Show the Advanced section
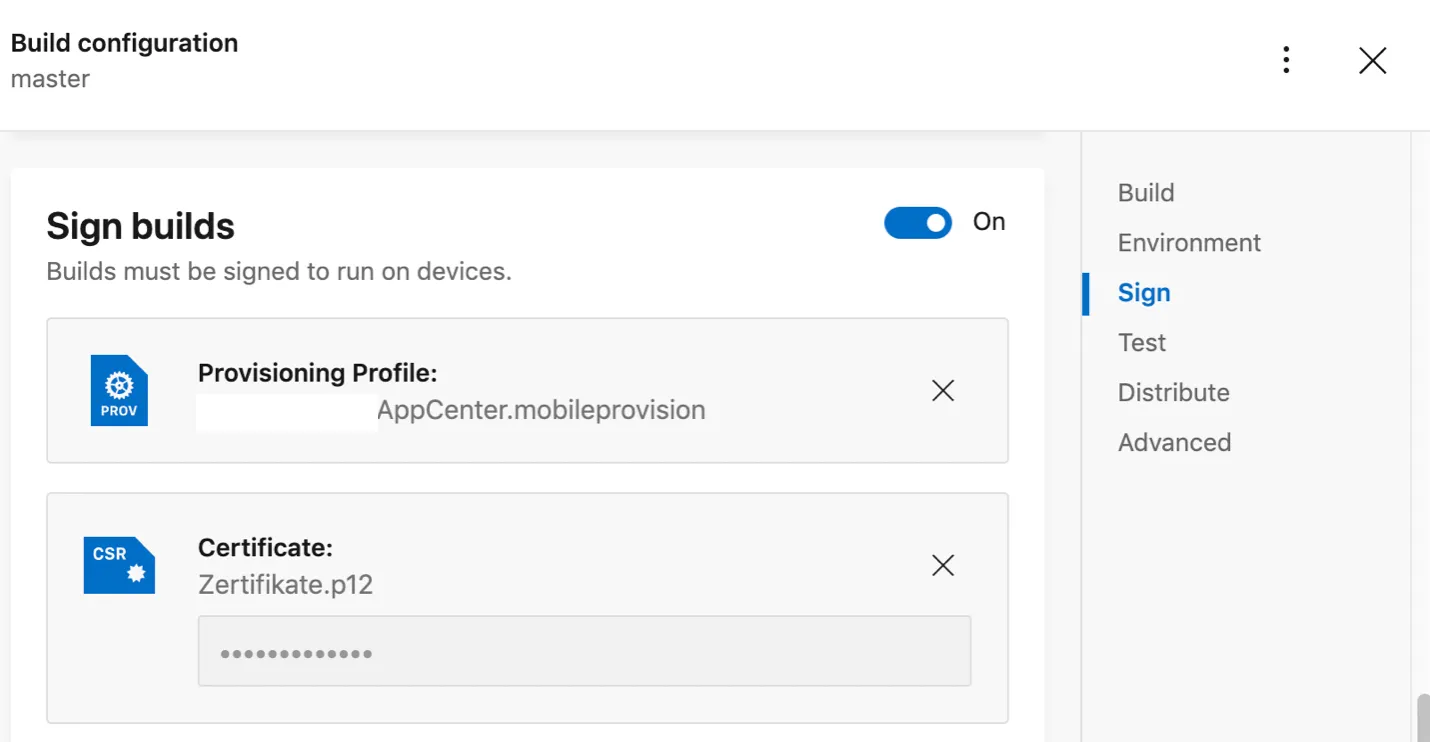Screen dimensions: 1430x742 click(x=1174, y=443)
